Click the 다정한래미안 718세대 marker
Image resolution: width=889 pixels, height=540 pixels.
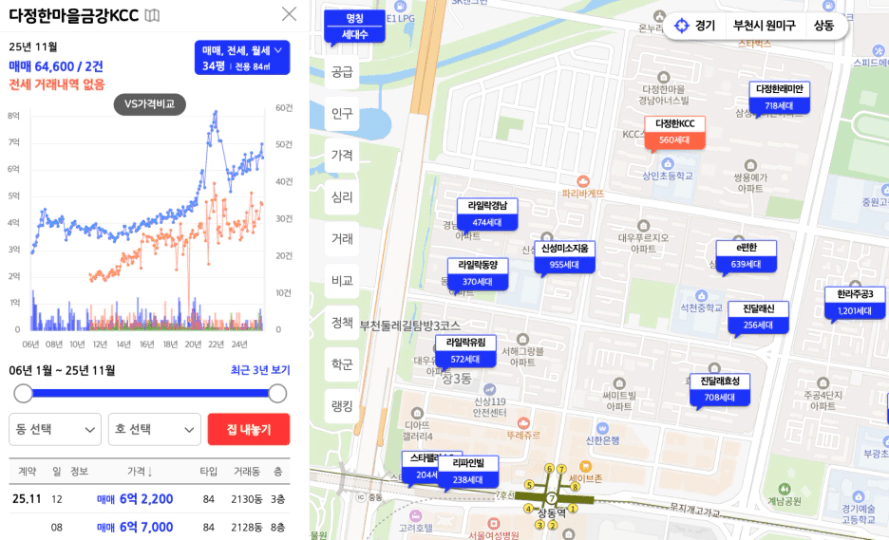click(x=780, y=98)
